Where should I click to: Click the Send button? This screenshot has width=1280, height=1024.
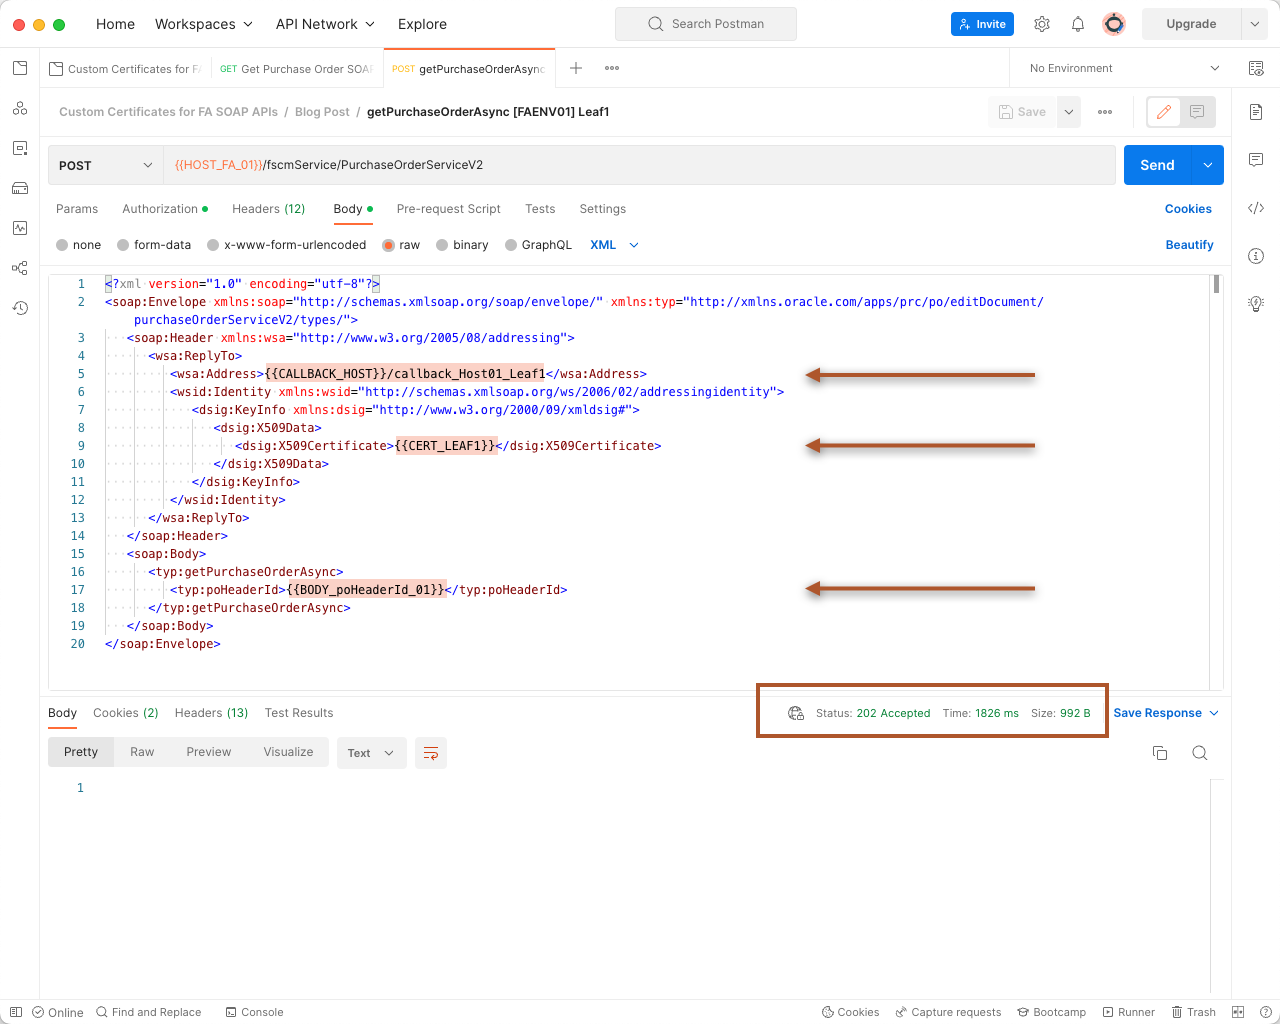point(1157,164)
